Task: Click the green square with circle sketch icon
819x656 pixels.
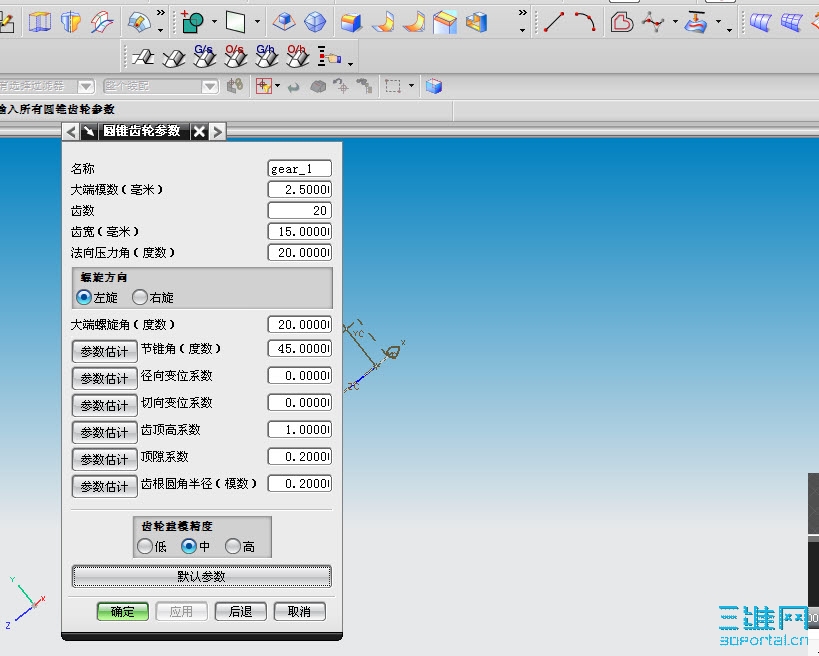Action: tap(192, 22)
